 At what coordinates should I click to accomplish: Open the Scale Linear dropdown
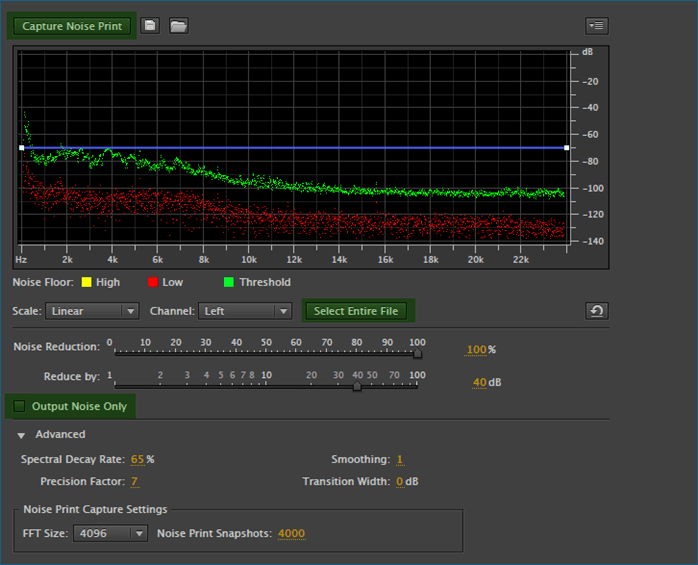[92, 311]
